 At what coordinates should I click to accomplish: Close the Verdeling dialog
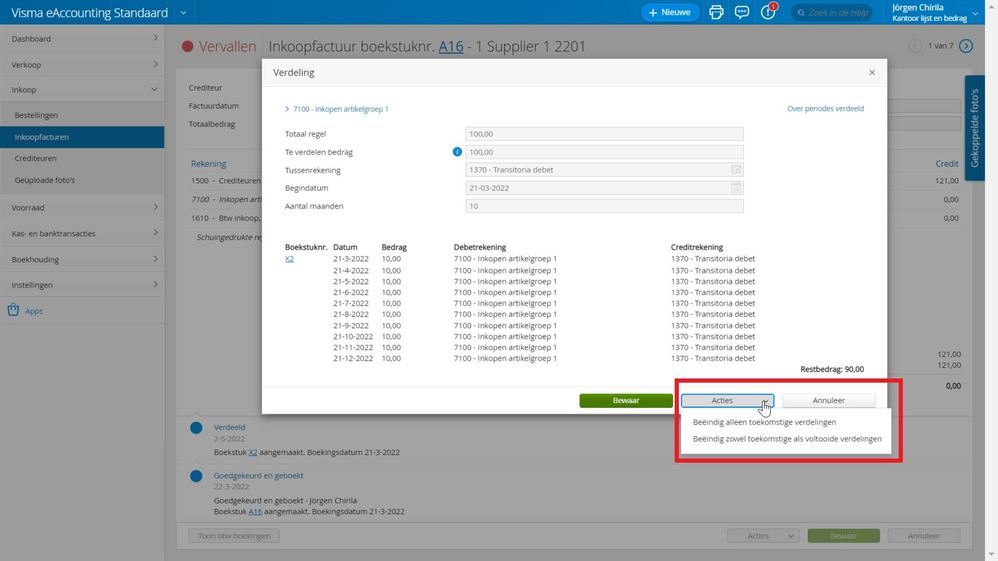(x=872, y=73)
